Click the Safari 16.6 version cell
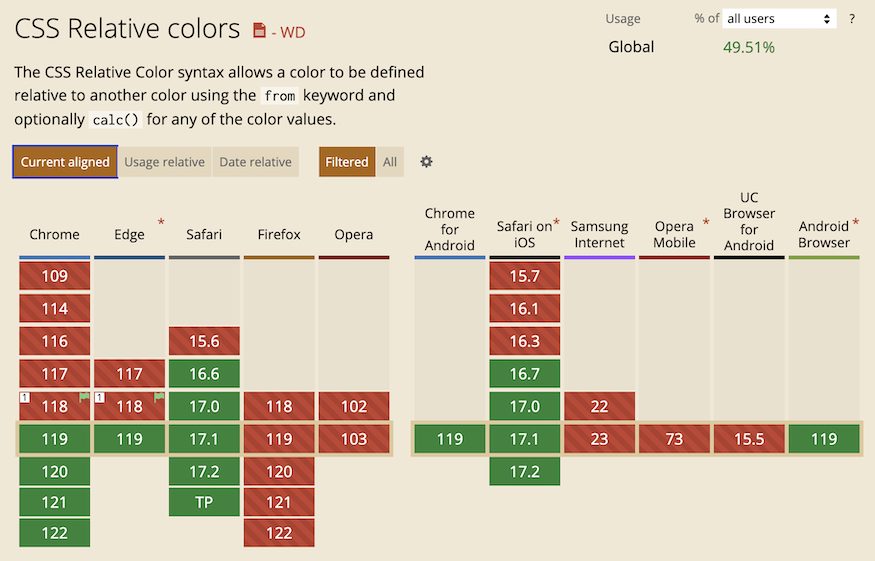 204,373
